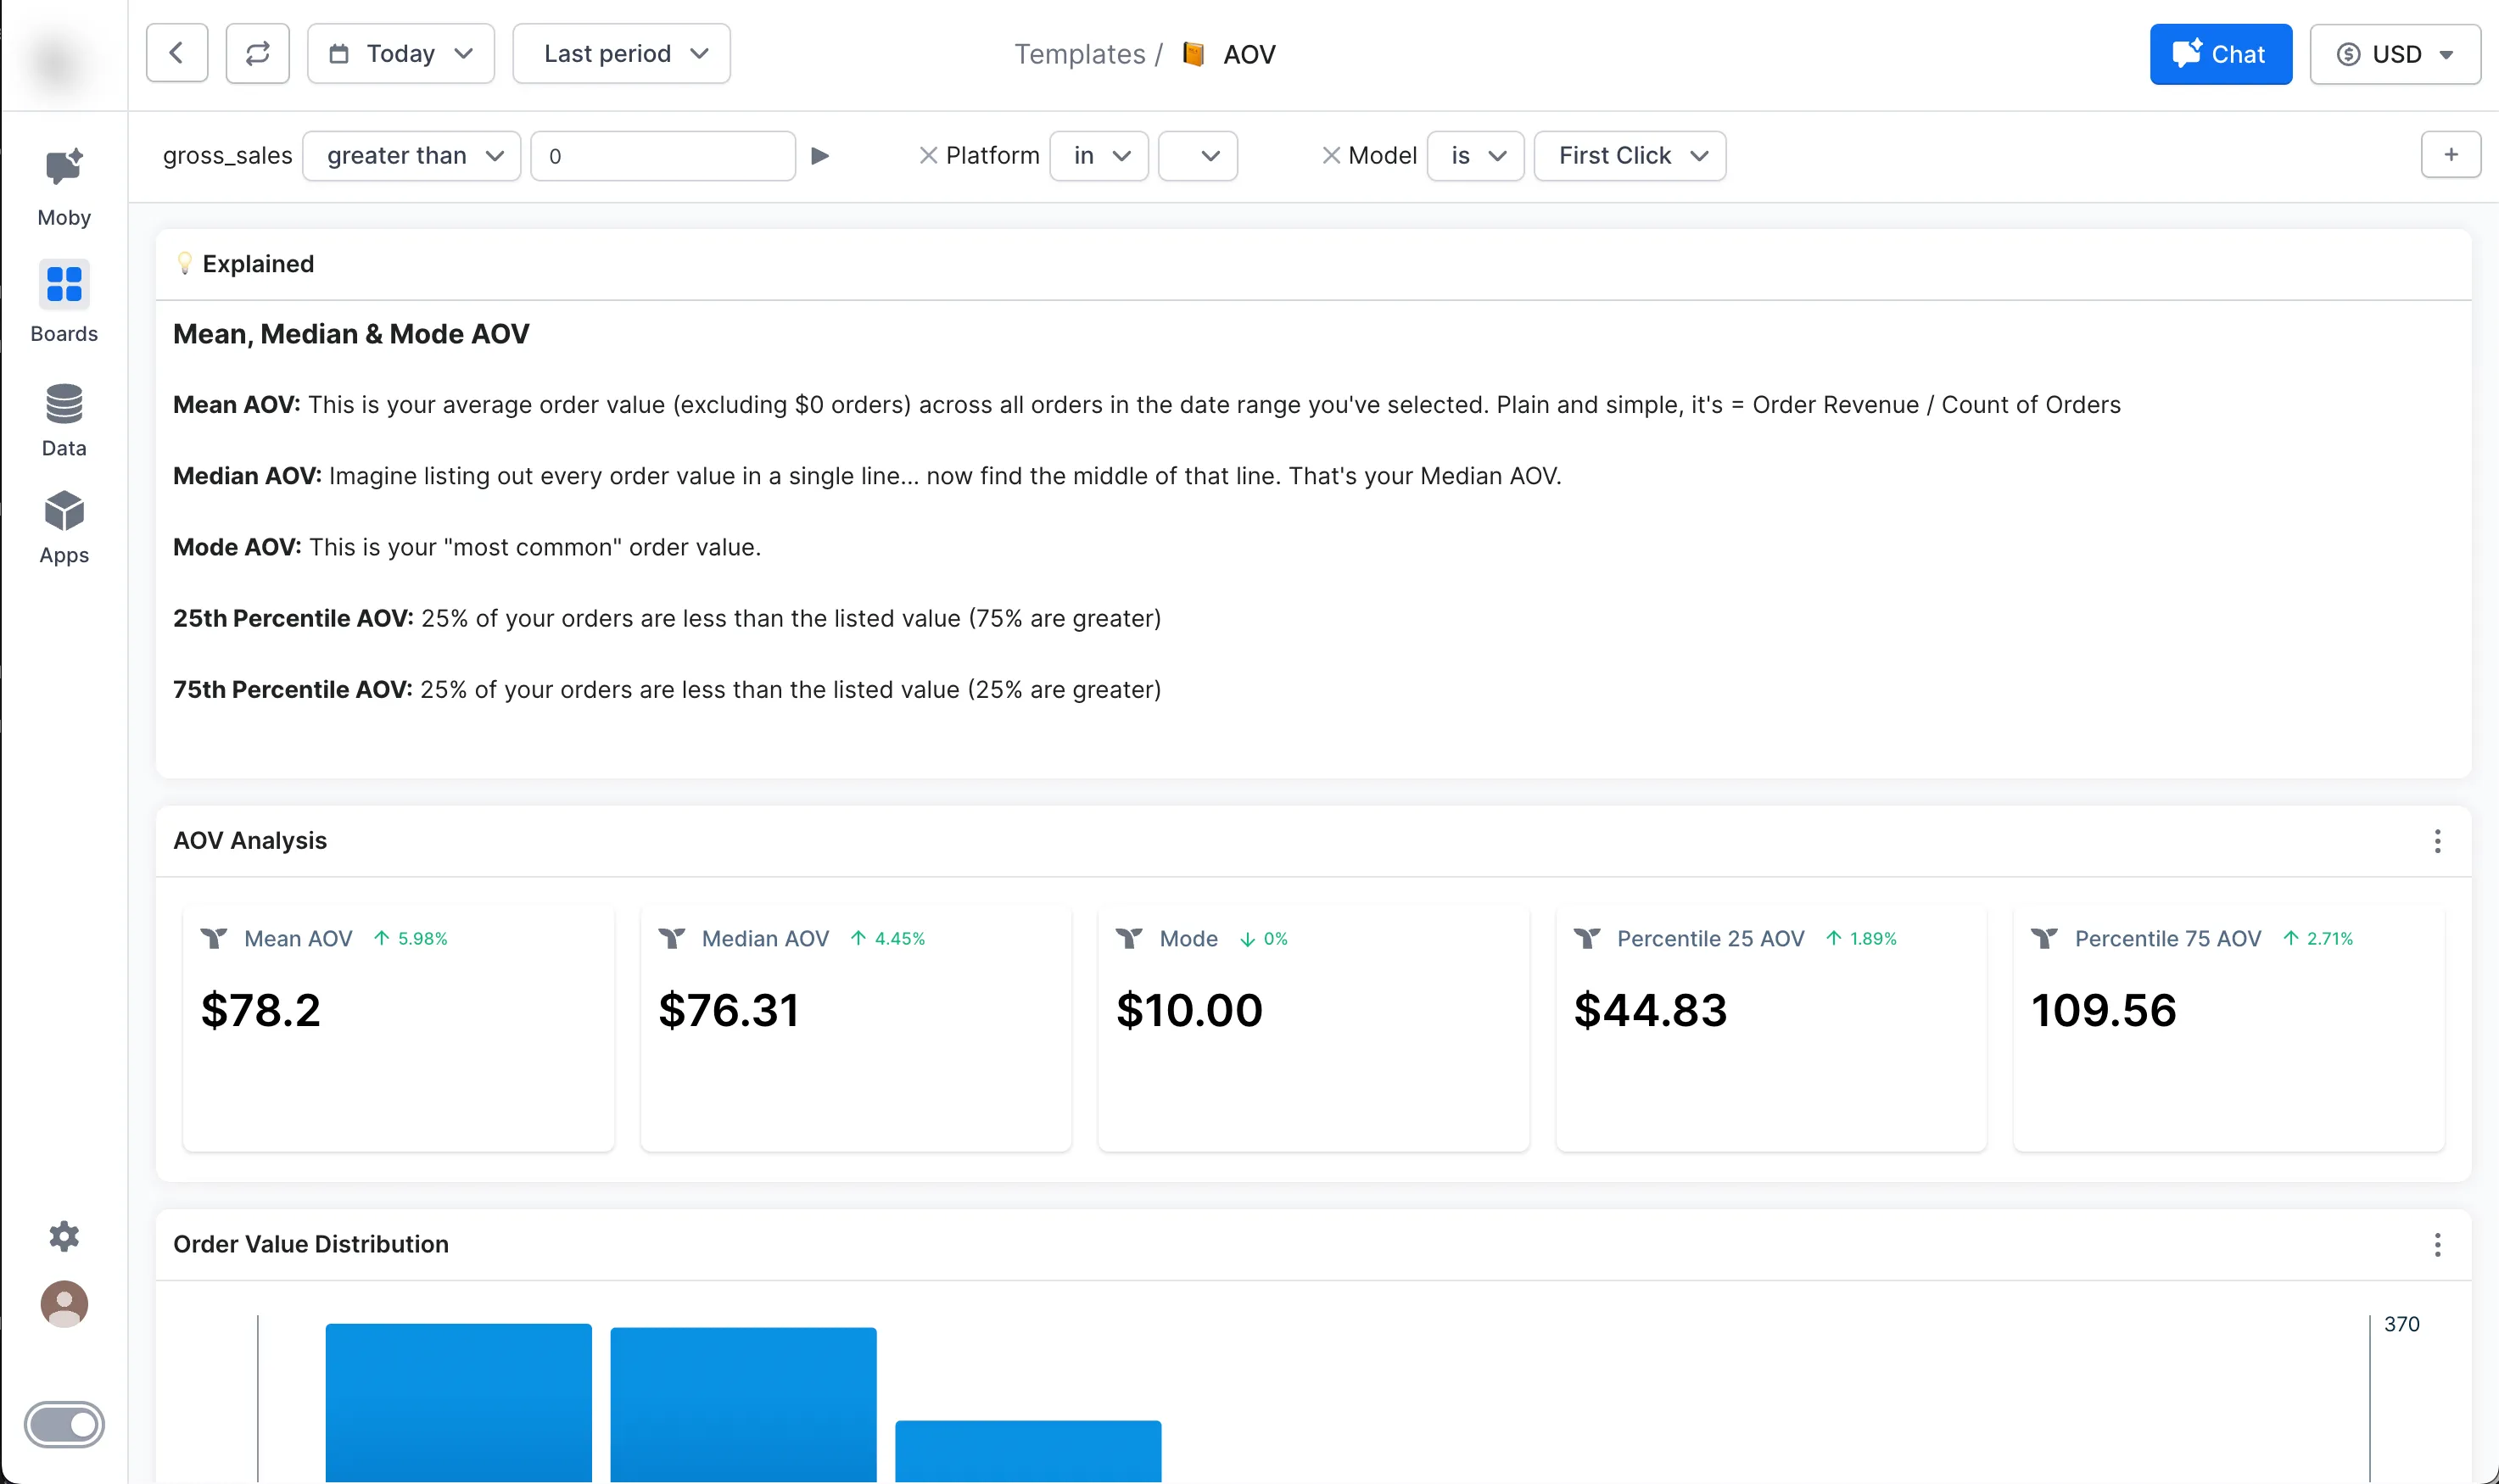Open the Data section
Image resolution: width=2499 pixels, height=1484 pixels.
64,419
